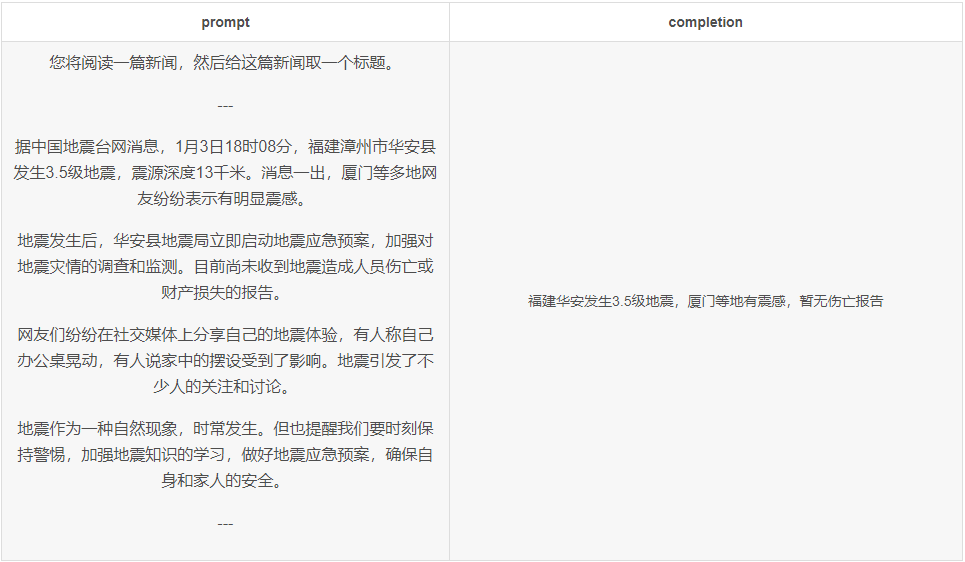This screenshot has height=562, width=965.
Task: Click the paragraph beginning '地震发生后，华安县地震局'
Action: coord(225,267)
